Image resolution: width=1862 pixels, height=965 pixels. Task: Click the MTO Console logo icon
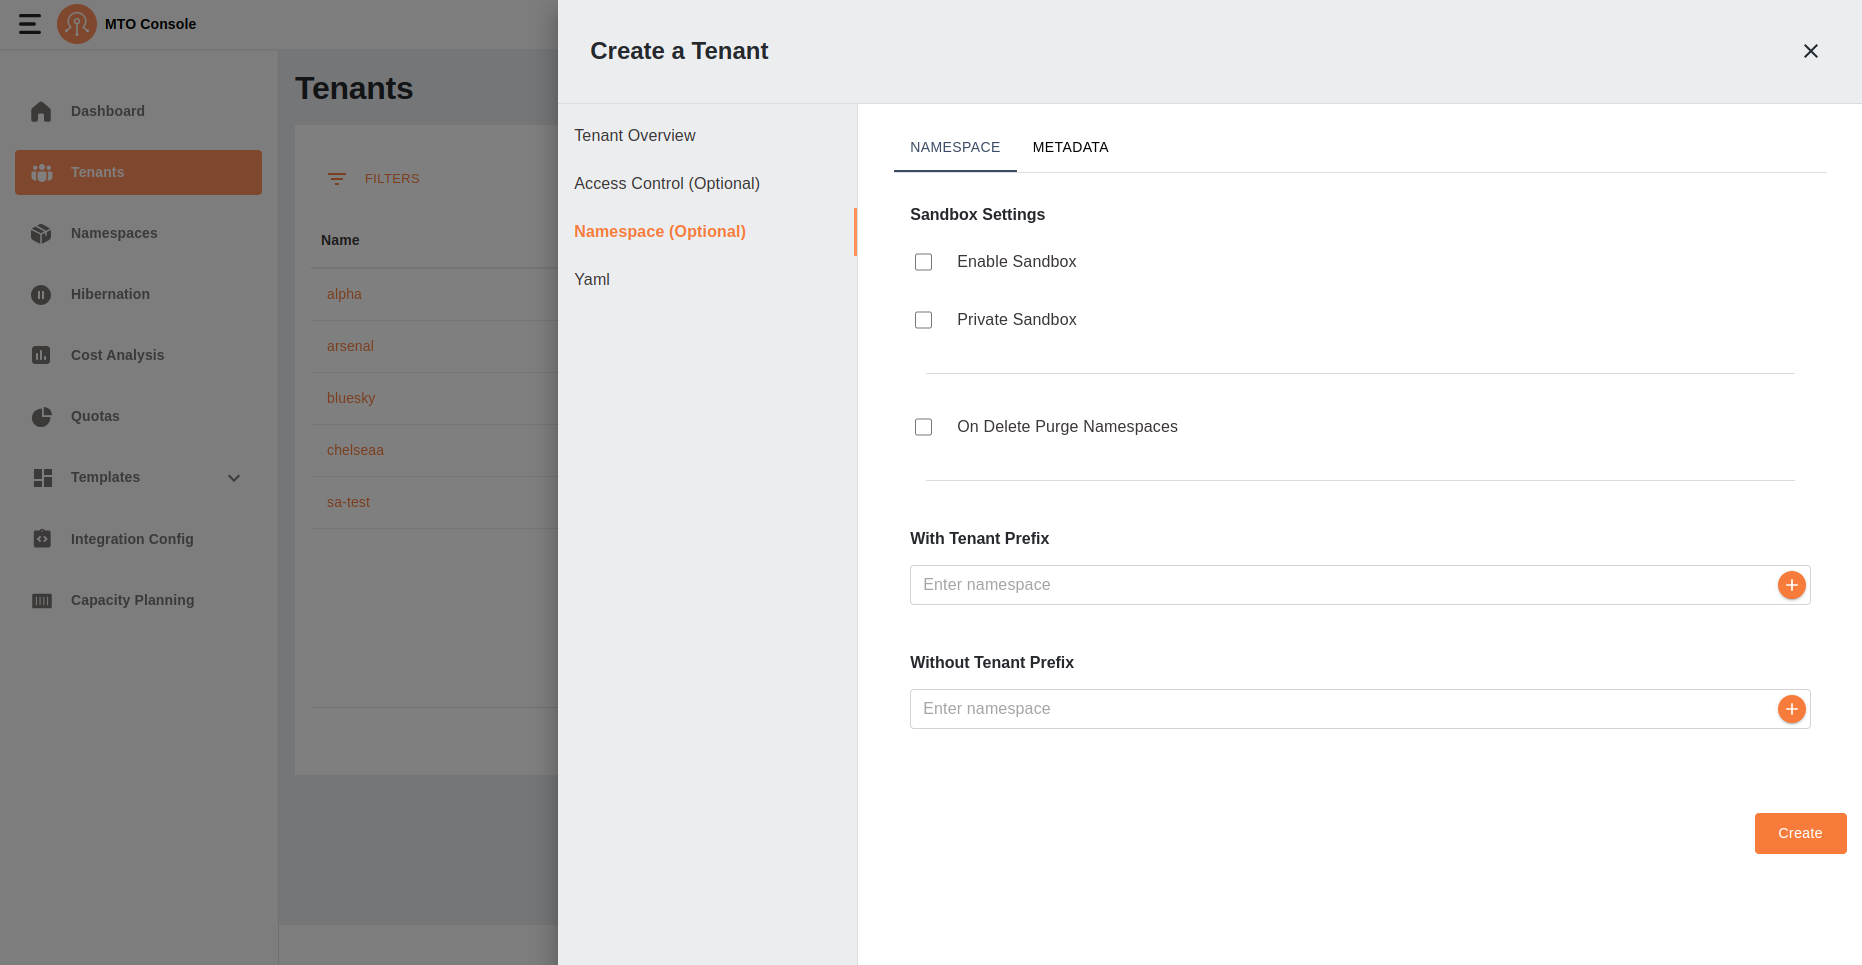point(77,24)
